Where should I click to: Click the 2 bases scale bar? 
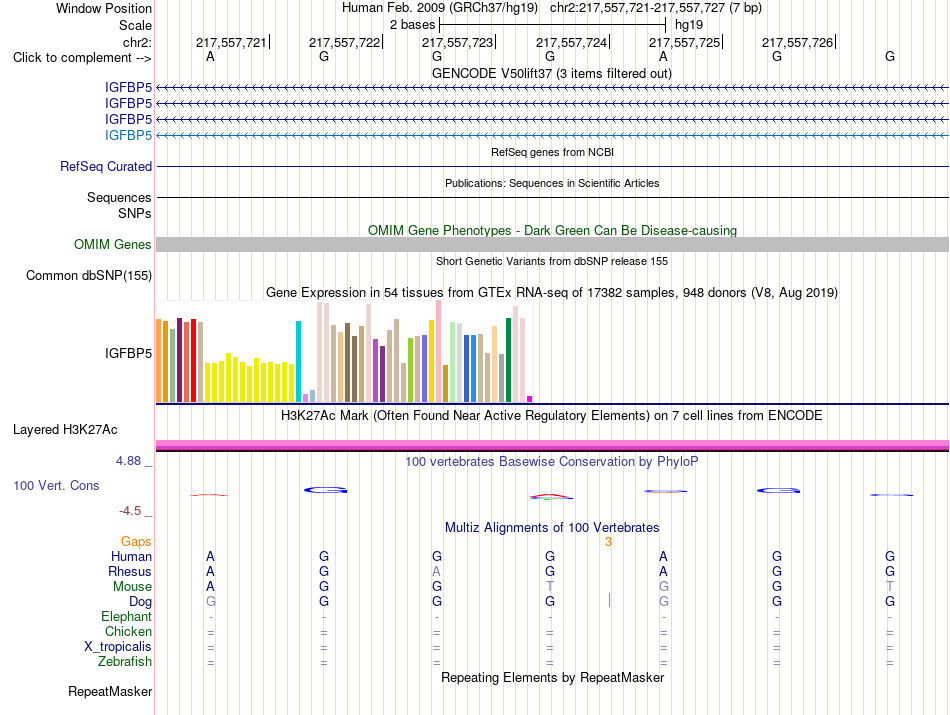tap(553, 25)
